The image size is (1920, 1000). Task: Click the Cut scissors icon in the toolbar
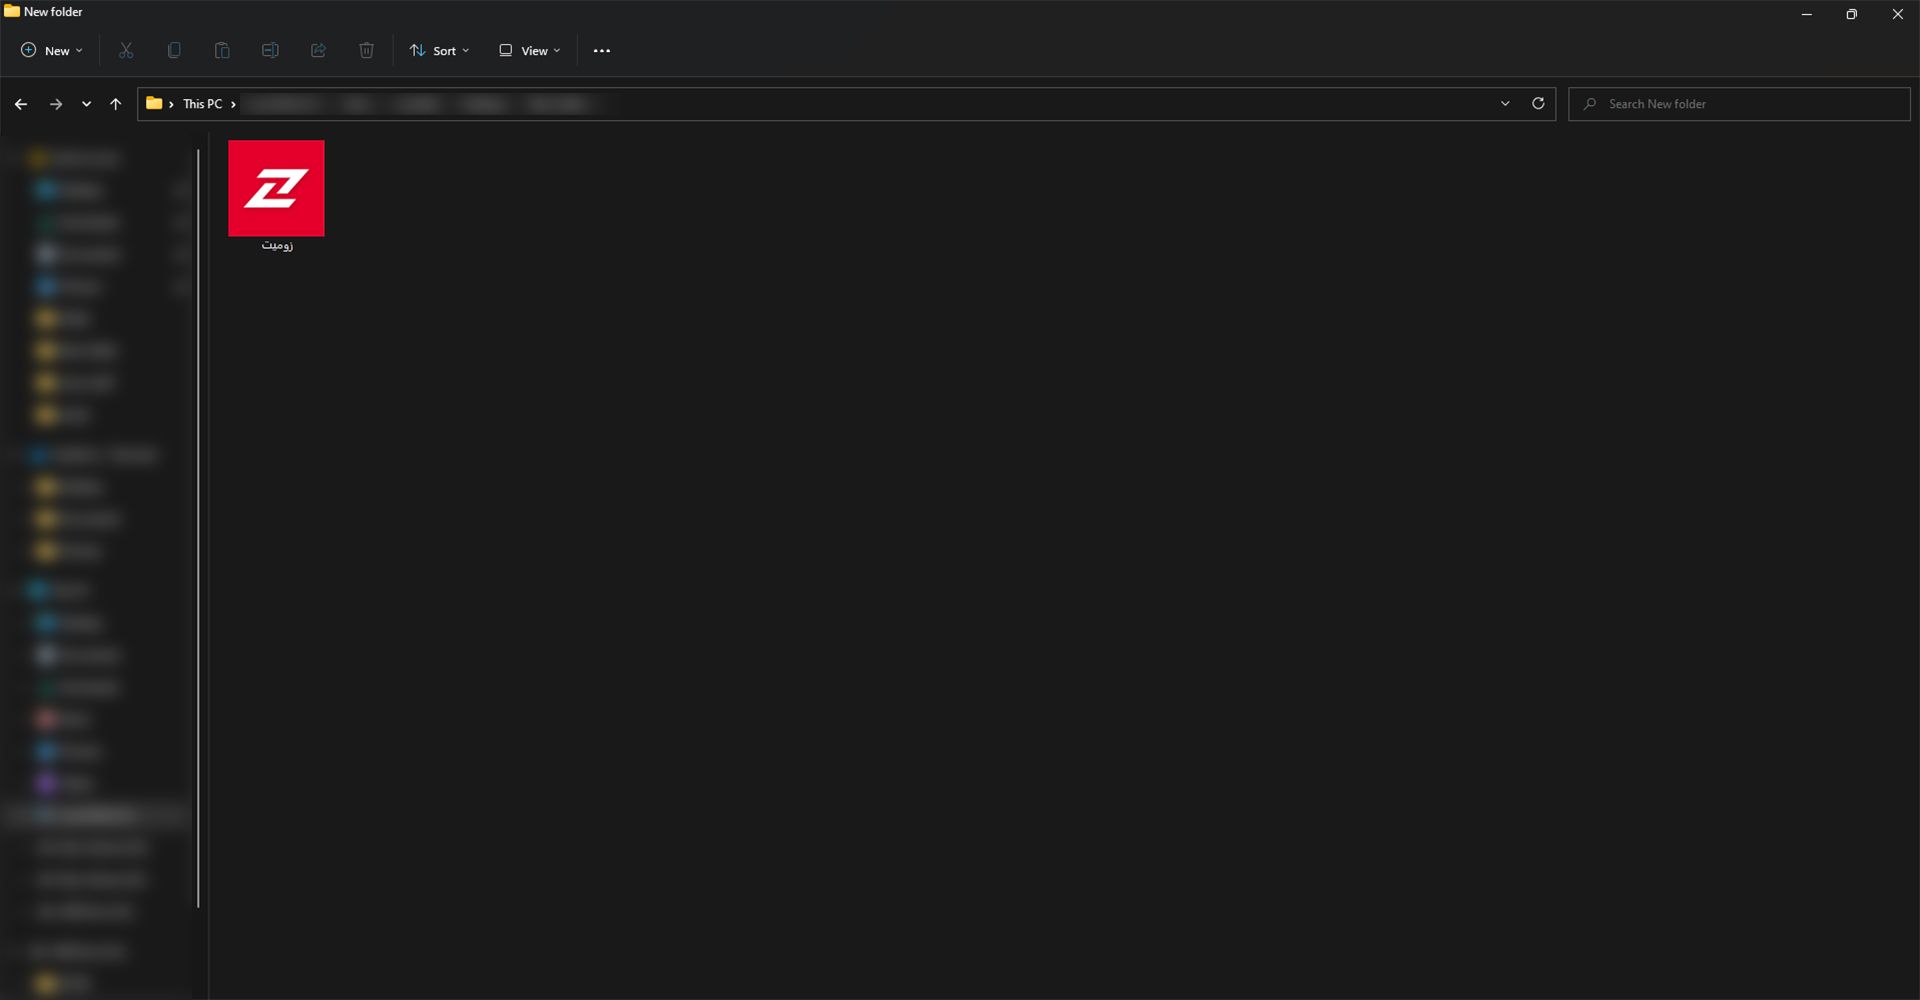pyautogui.click(x=126, y=51)
